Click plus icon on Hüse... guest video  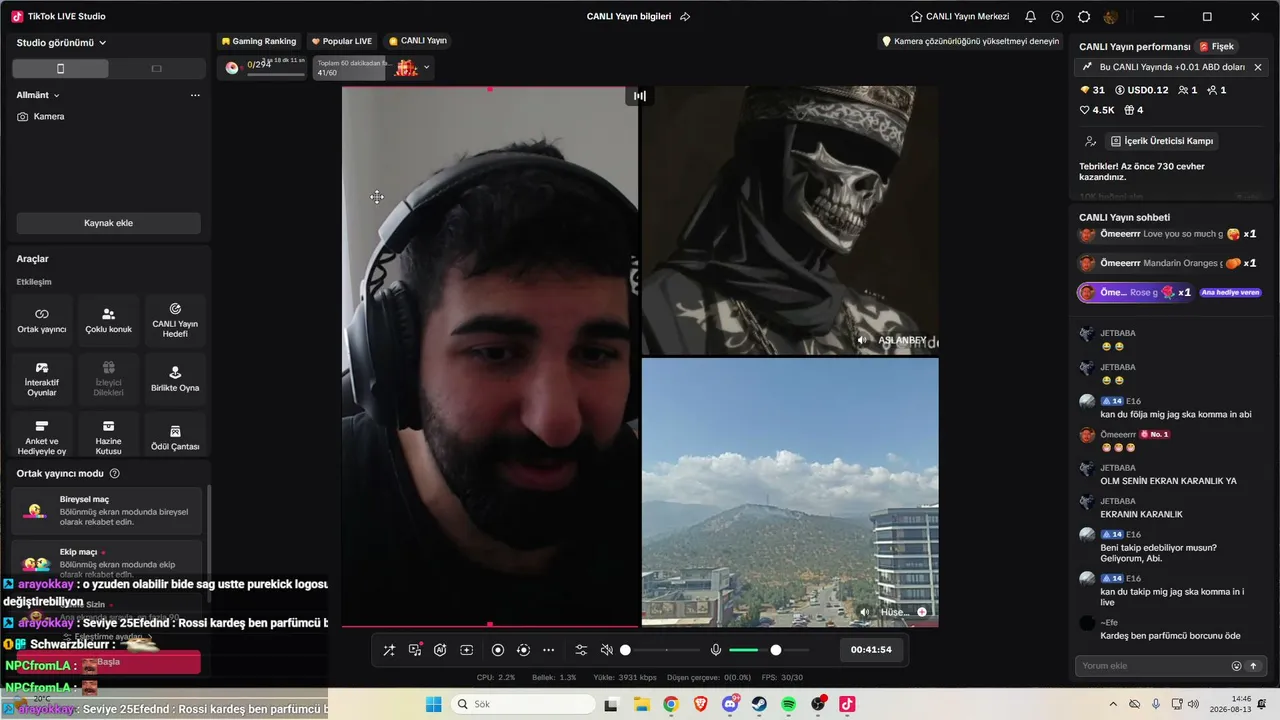click(922, 612)
